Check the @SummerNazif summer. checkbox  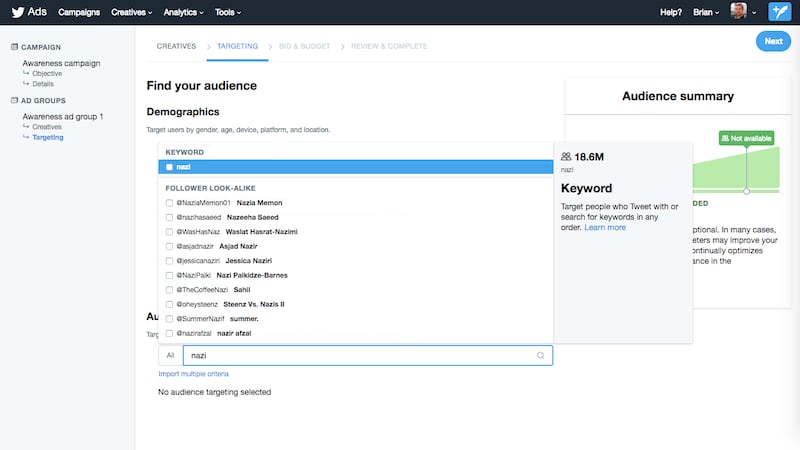169,319
